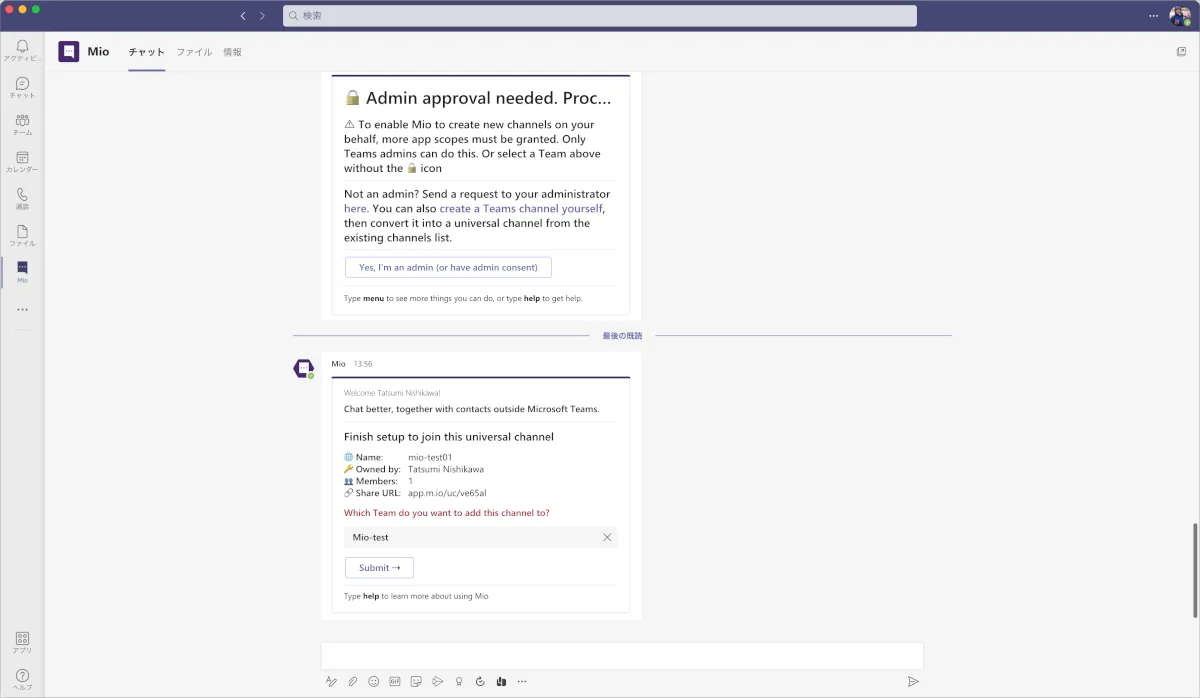
Task: Open the text Format options
Action: click(331, 682)
